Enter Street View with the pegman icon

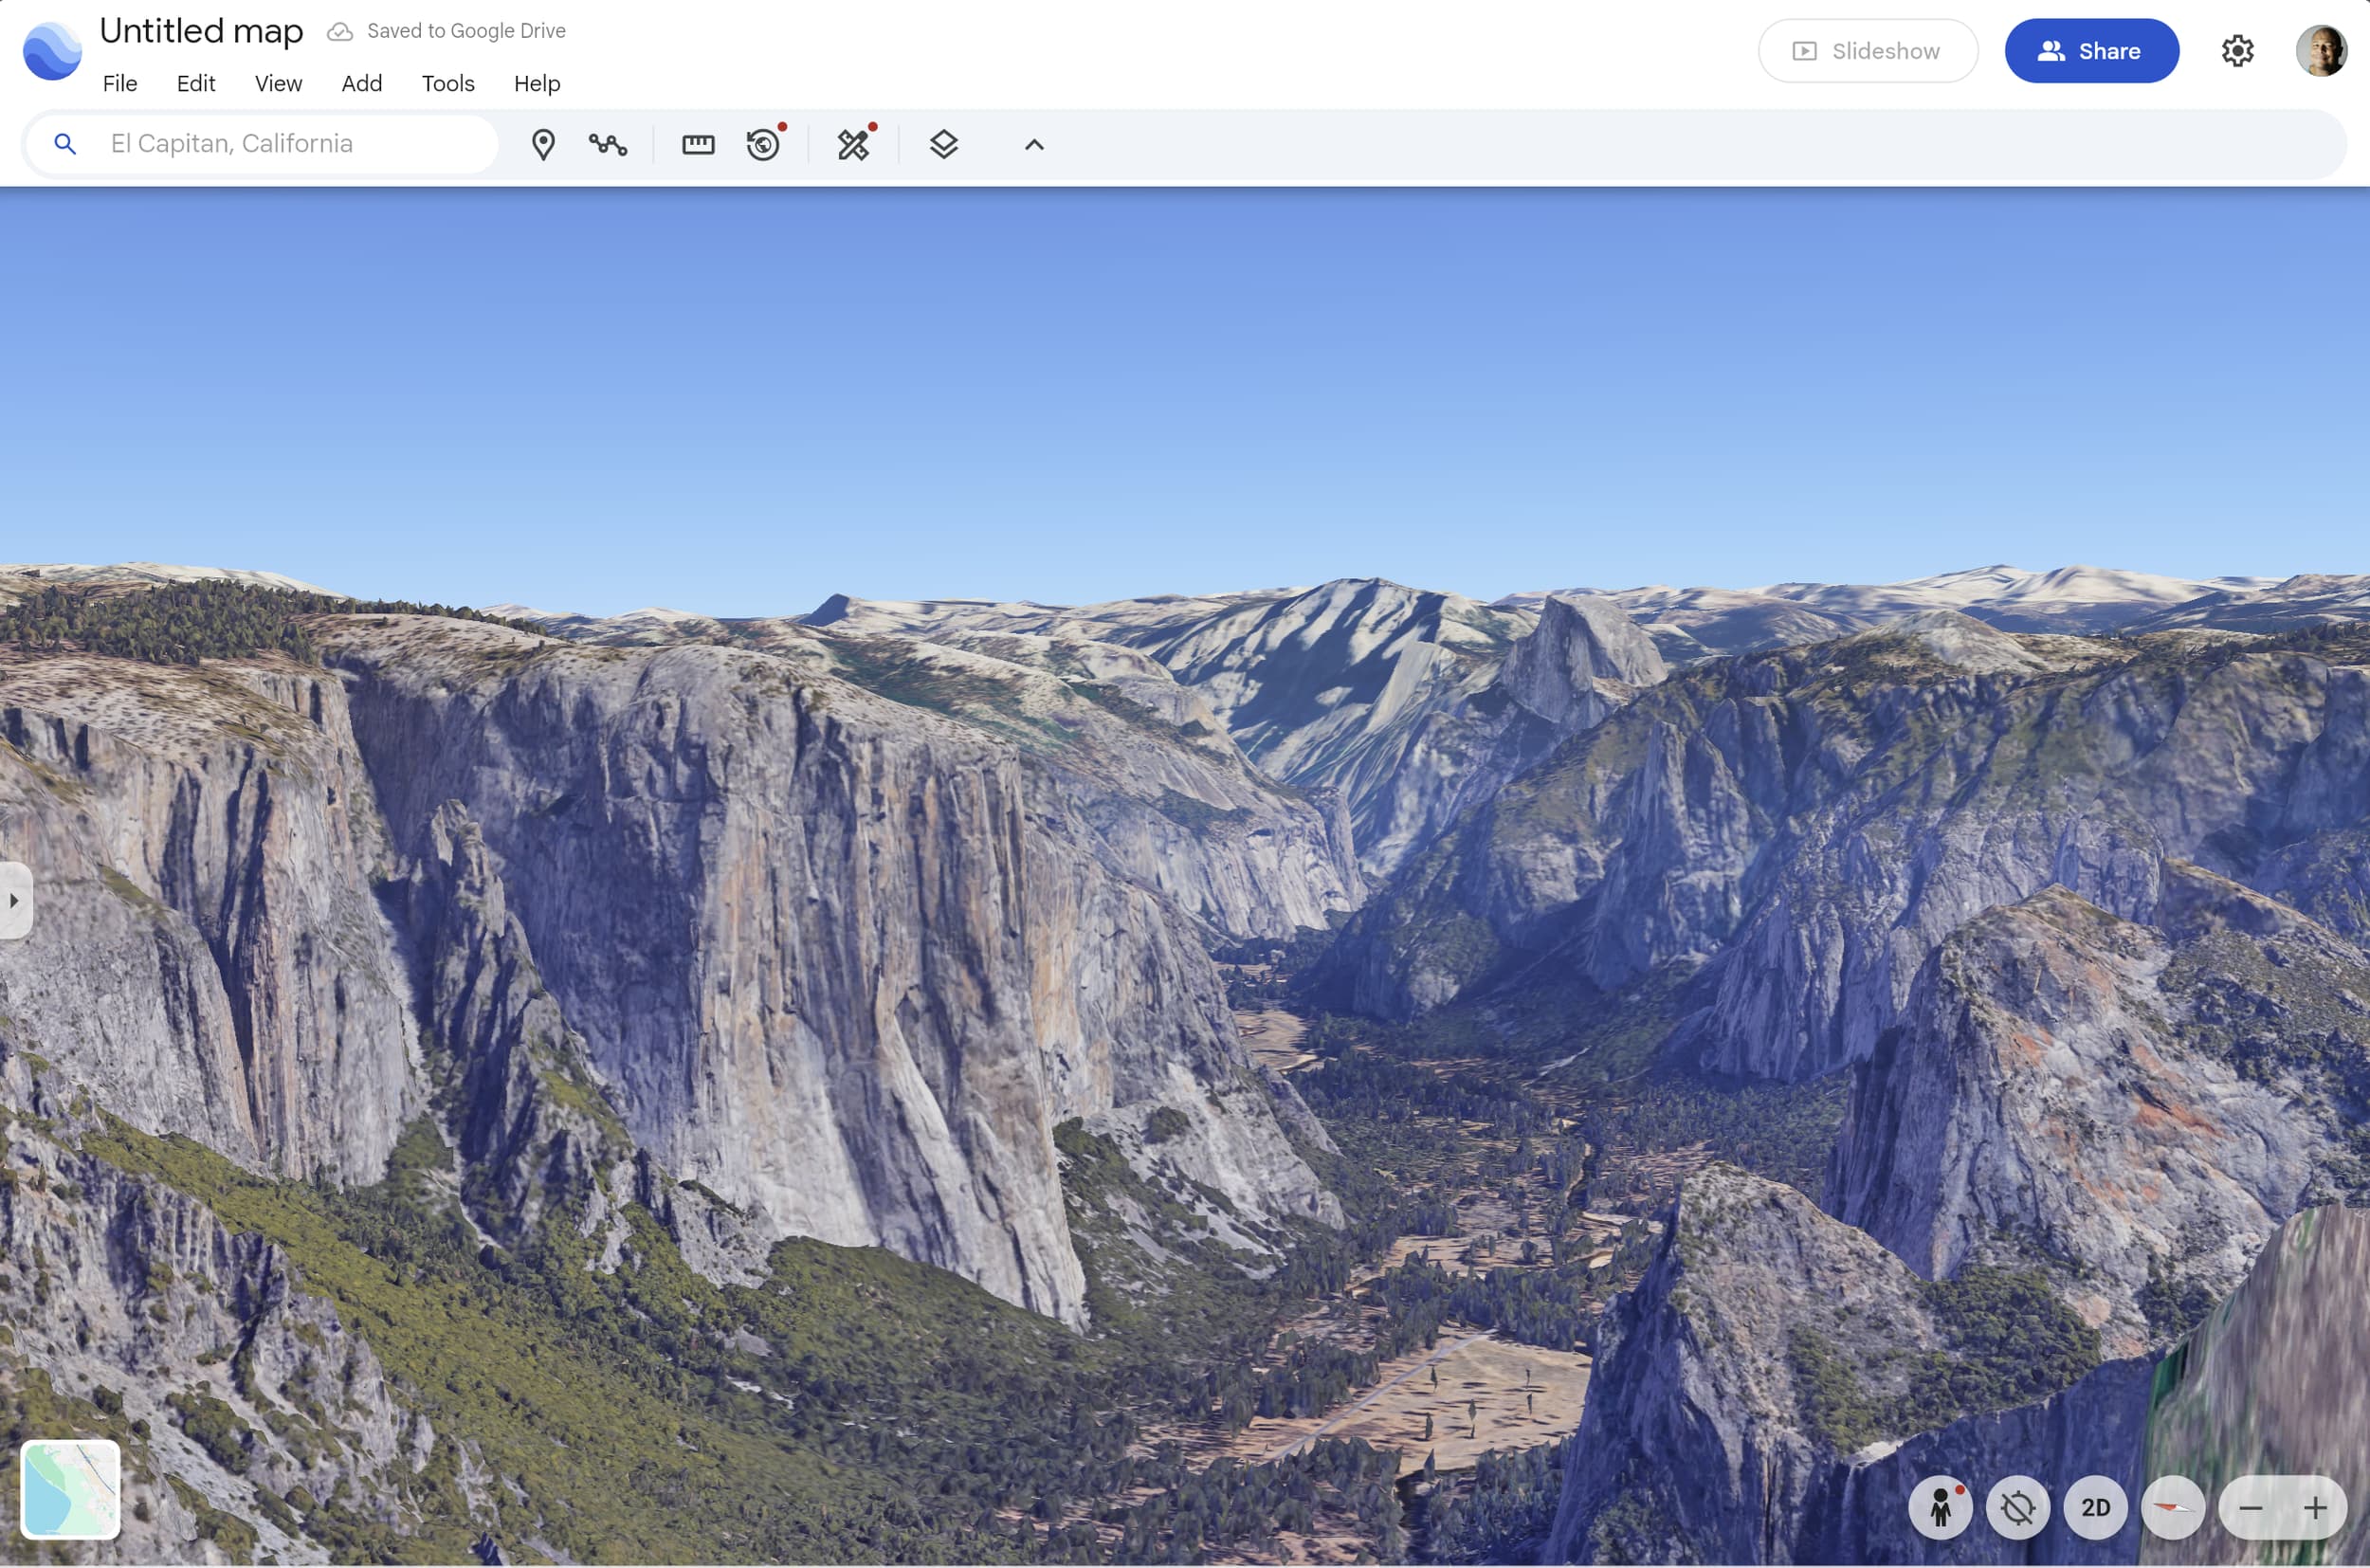pos(1940,1508)
